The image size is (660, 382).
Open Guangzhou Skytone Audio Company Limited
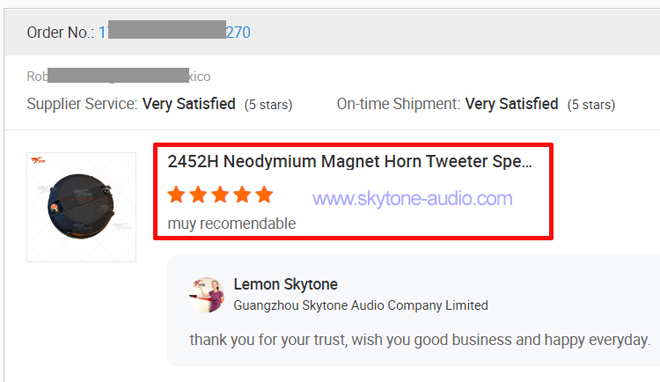pos(361,305)
